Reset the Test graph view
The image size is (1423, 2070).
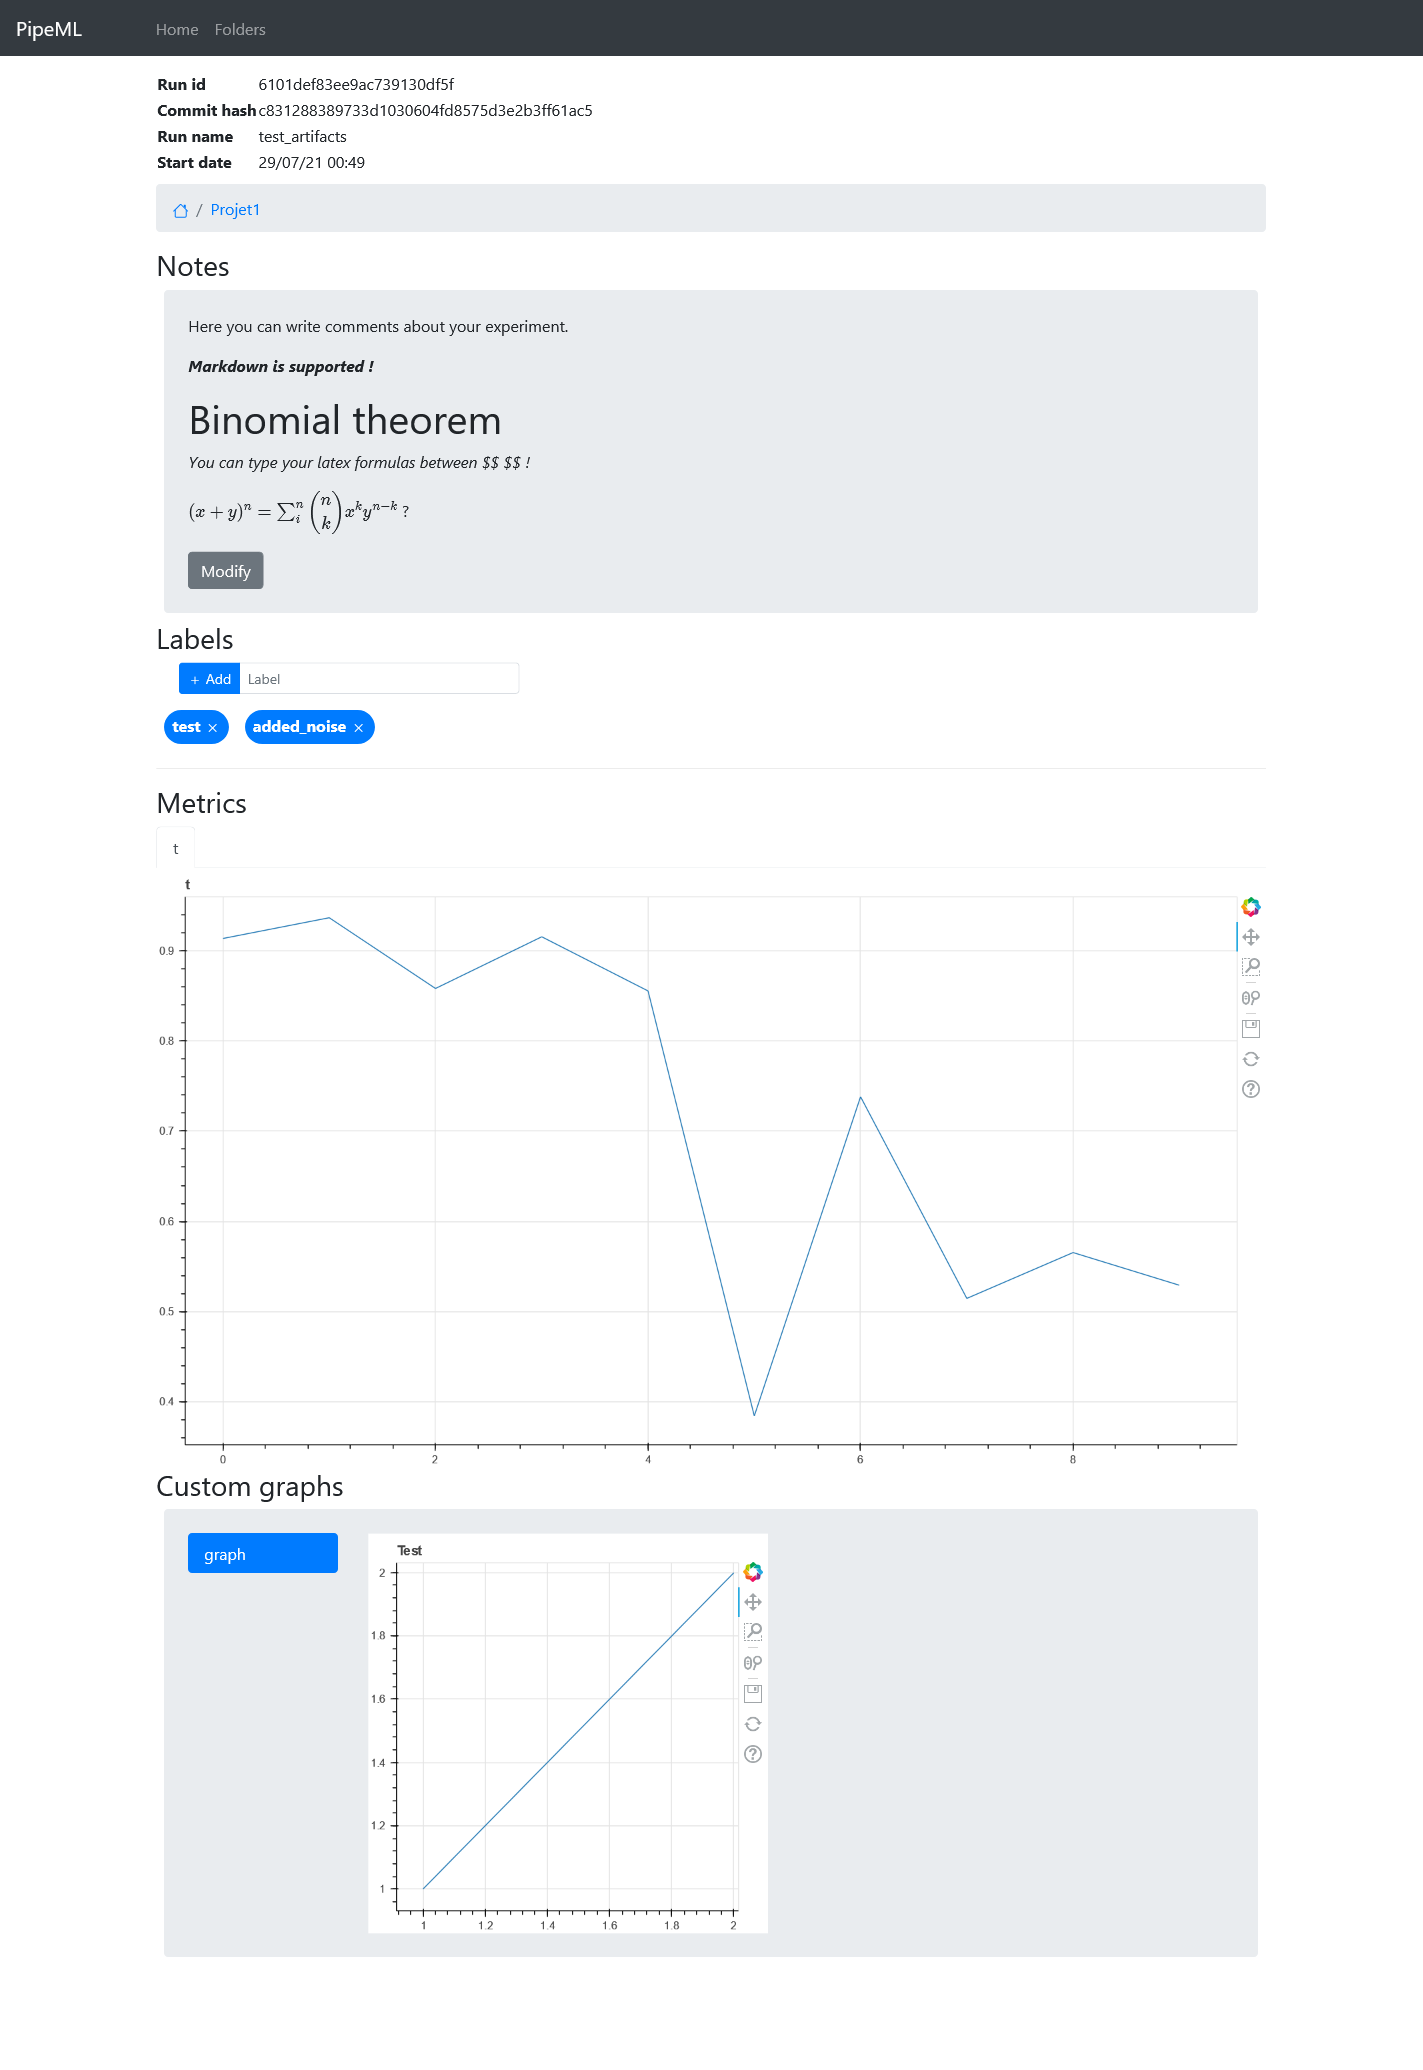click(x=753, y=1724)
